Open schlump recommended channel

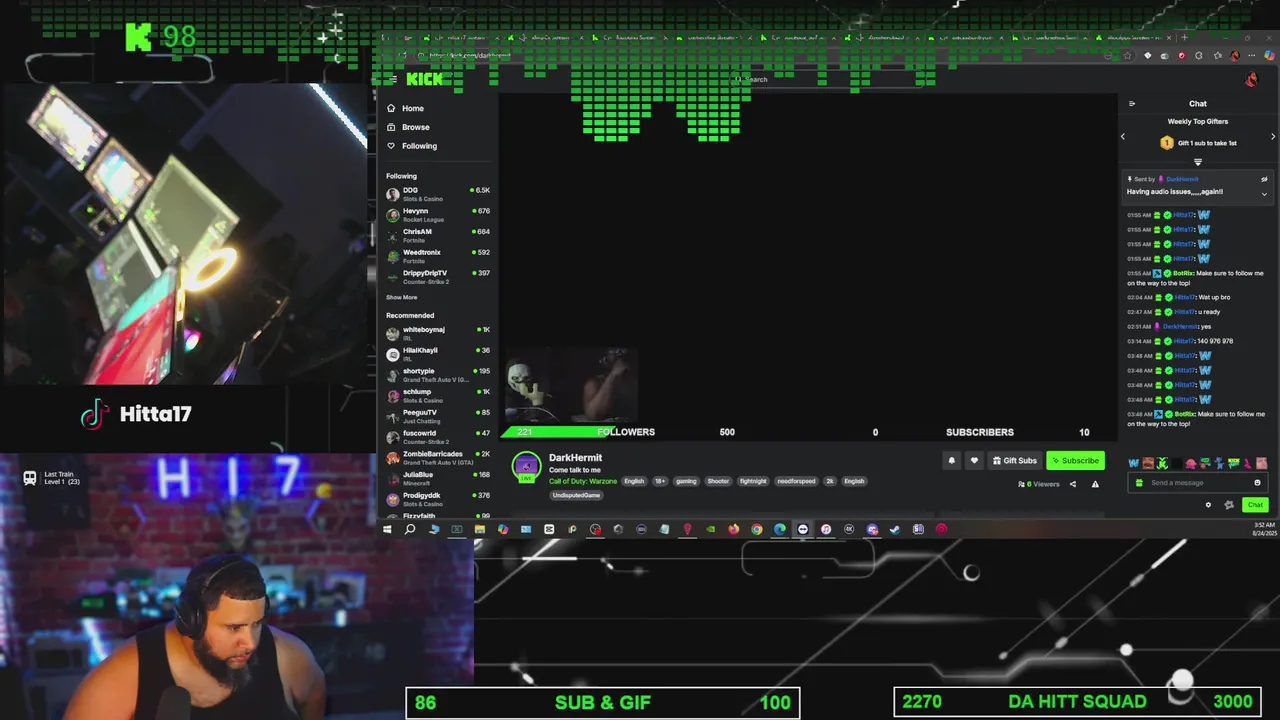pyautogui.click(x=438, y=395)
